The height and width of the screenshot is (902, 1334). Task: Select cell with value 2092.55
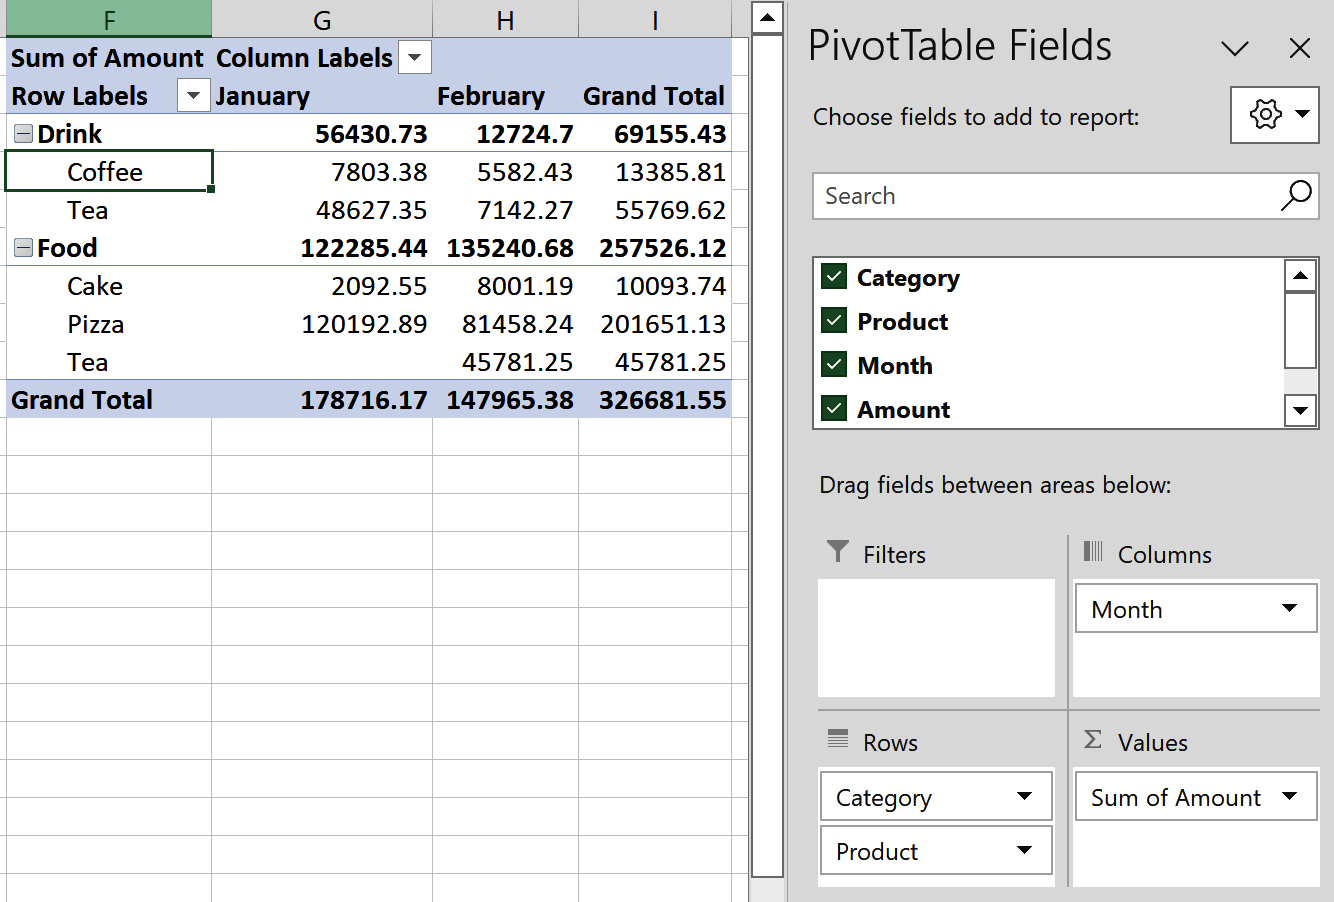(x=322, y=286)
